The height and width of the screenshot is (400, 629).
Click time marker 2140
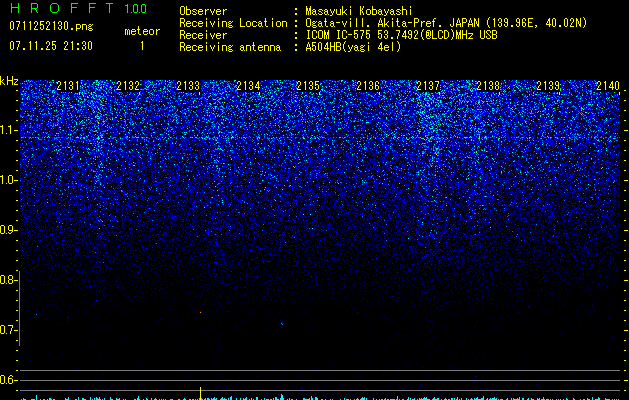(x=608, y=85)
